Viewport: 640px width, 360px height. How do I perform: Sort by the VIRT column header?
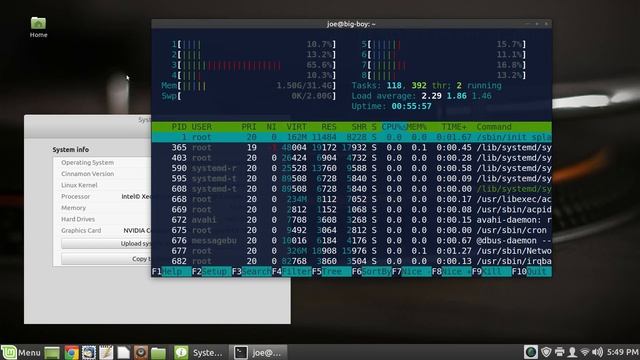(x=296, y=127)
